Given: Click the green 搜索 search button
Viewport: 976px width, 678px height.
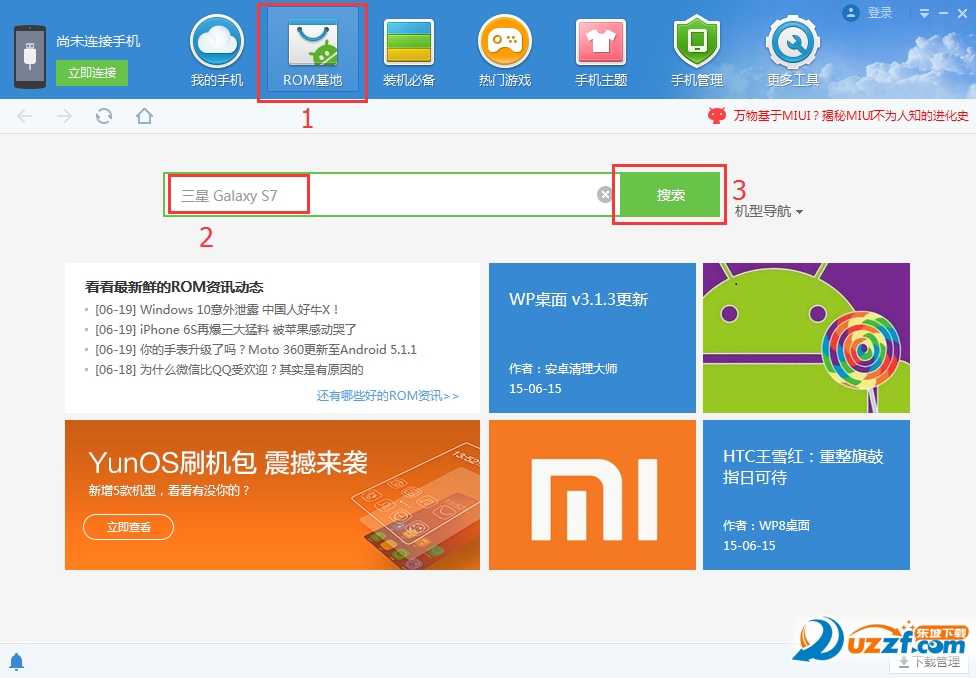Looking at the screenshot, I should (x=668, y=194).
